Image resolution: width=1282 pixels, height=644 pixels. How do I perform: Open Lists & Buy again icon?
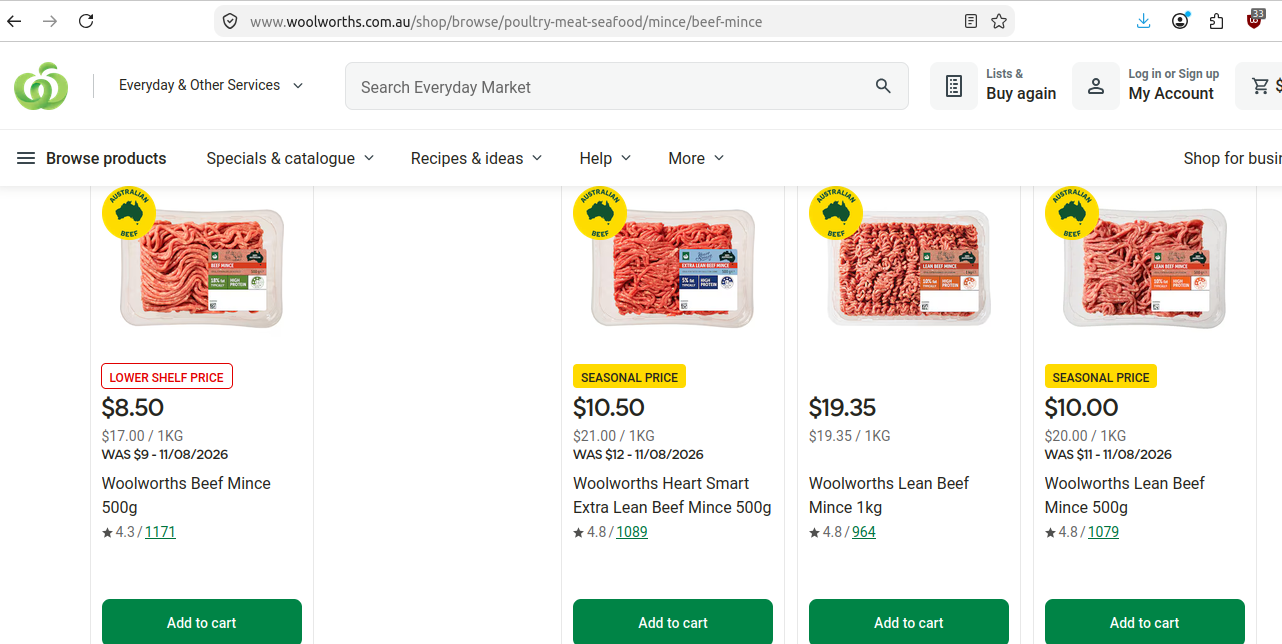(x=954, y=86)
